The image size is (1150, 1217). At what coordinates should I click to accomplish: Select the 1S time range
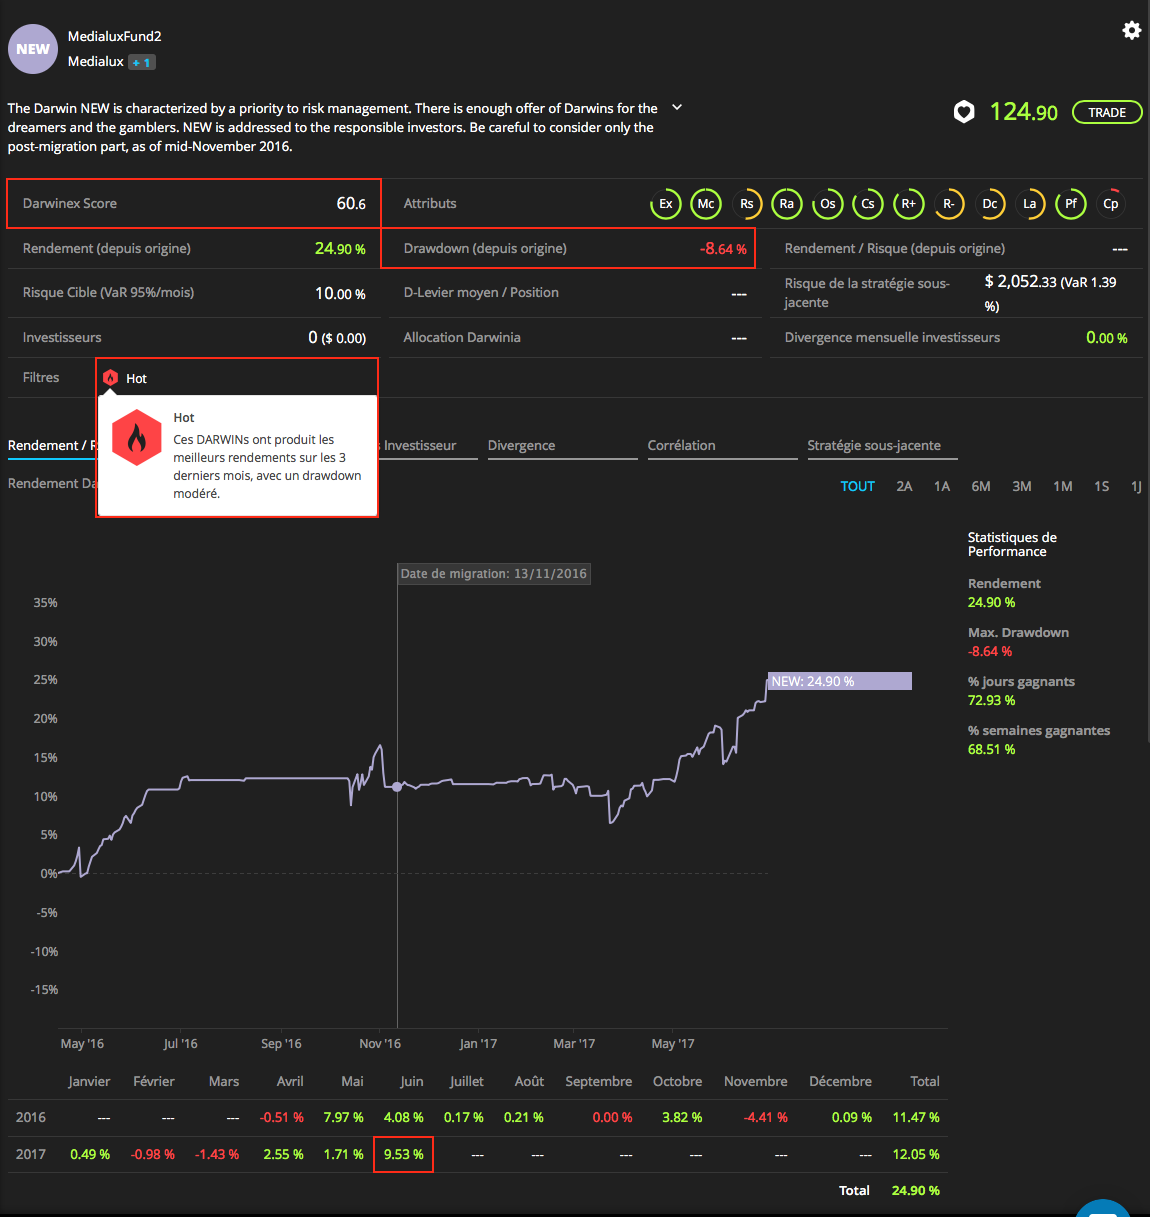pos(1102,486)
